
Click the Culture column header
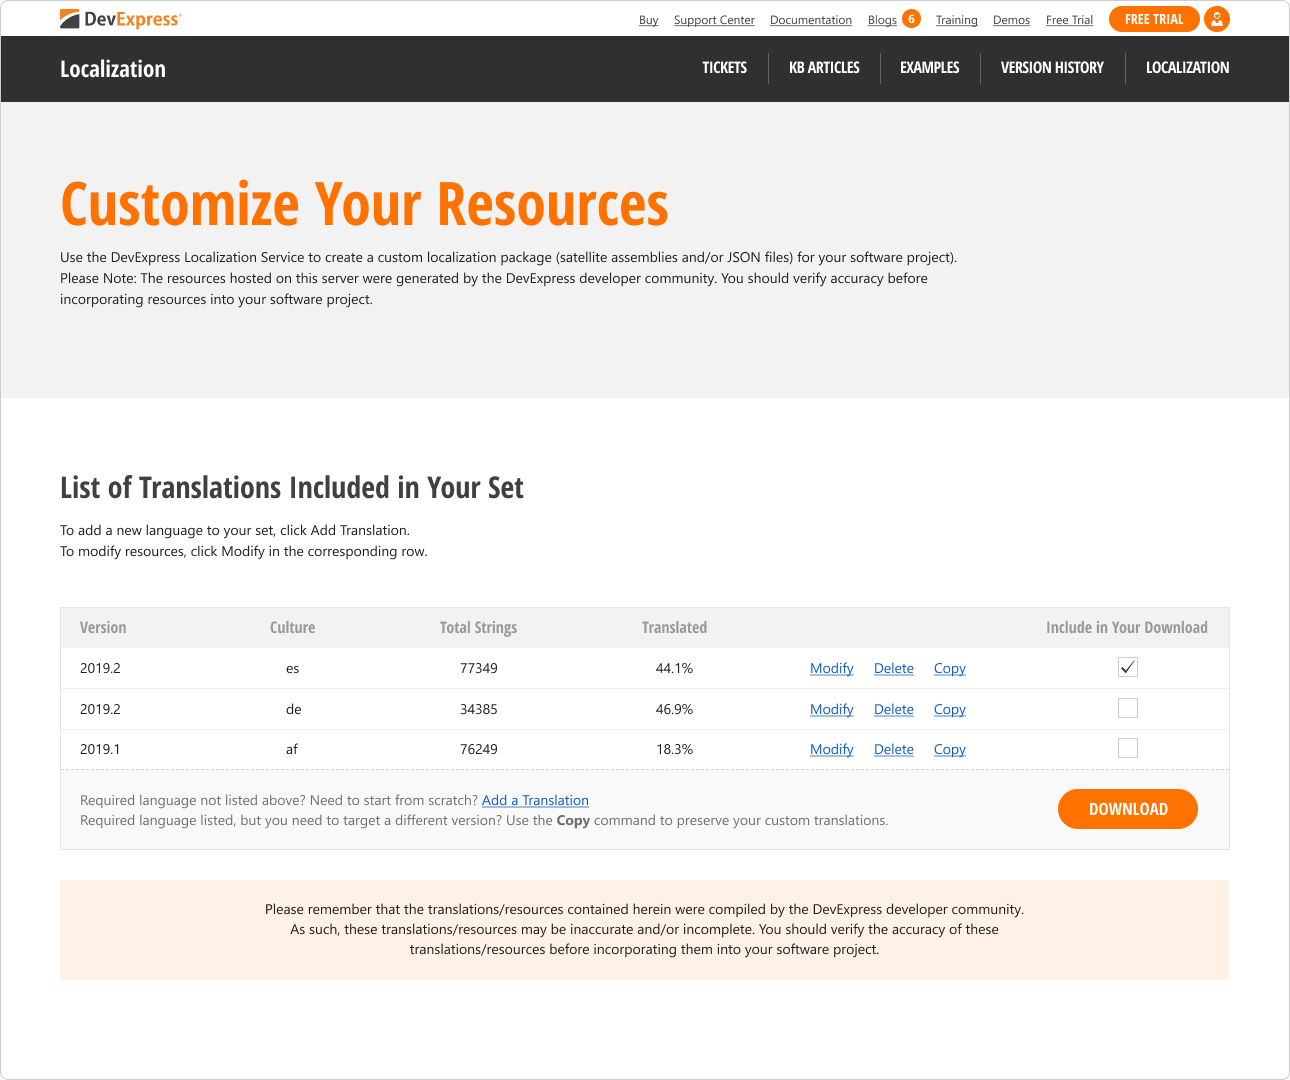tap(292, 628)
